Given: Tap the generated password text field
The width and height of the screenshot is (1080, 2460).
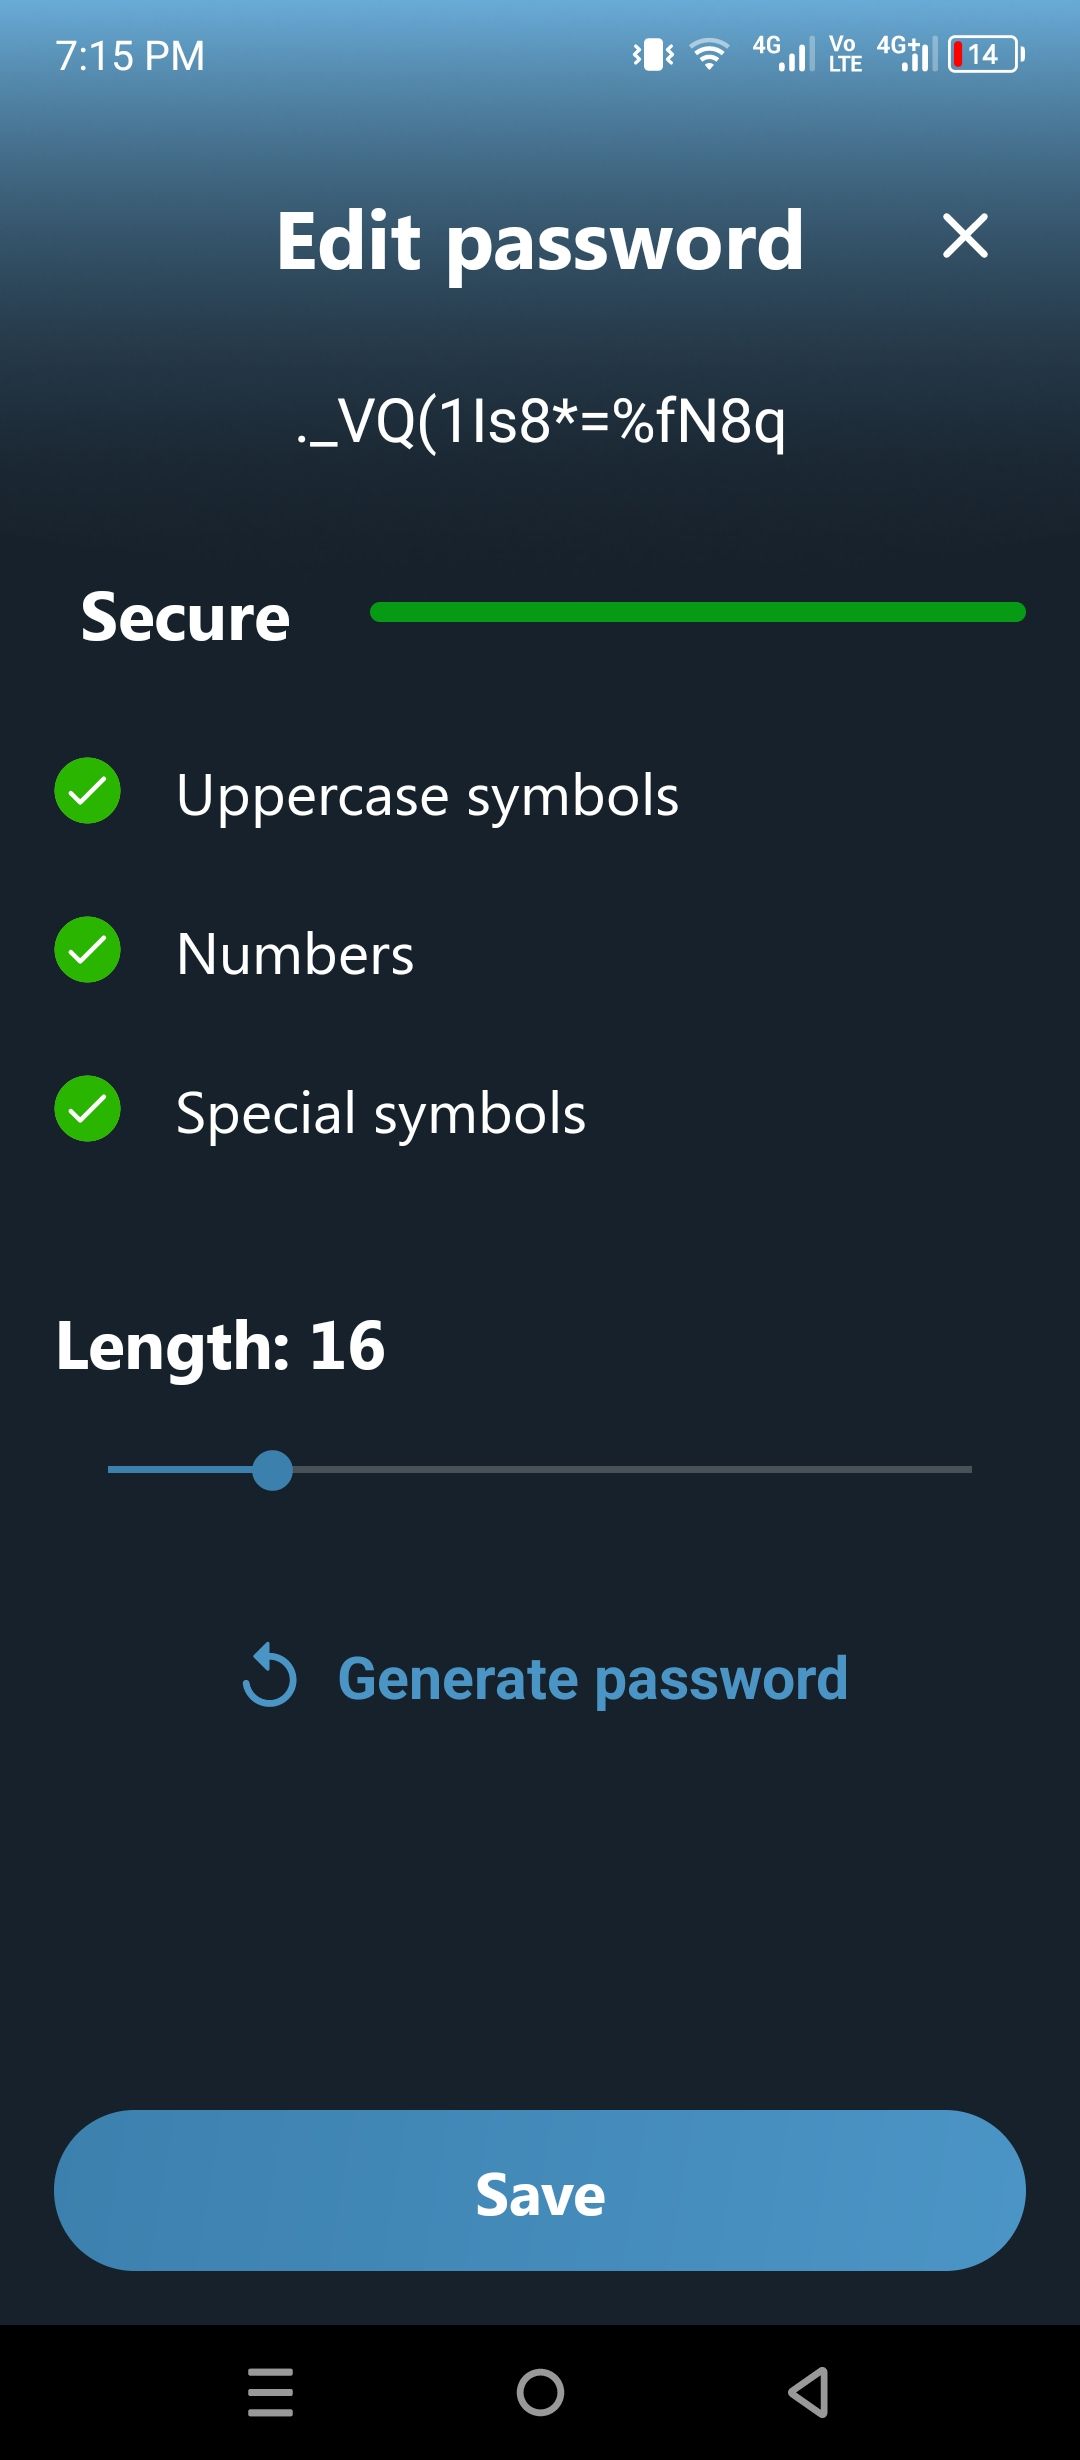Looking at the screenshot, I should (x=541, y=421).
